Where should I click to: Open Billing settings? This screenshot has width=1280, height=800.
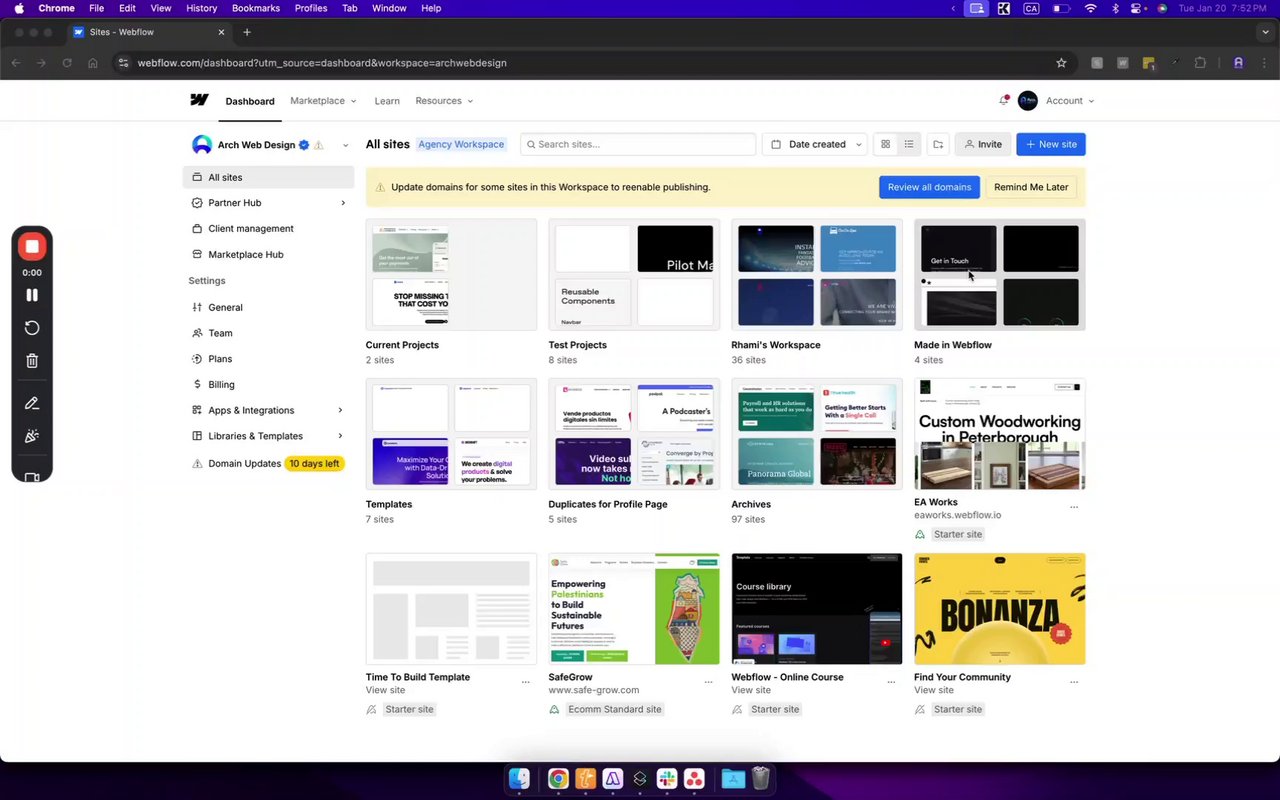(221, 385)
